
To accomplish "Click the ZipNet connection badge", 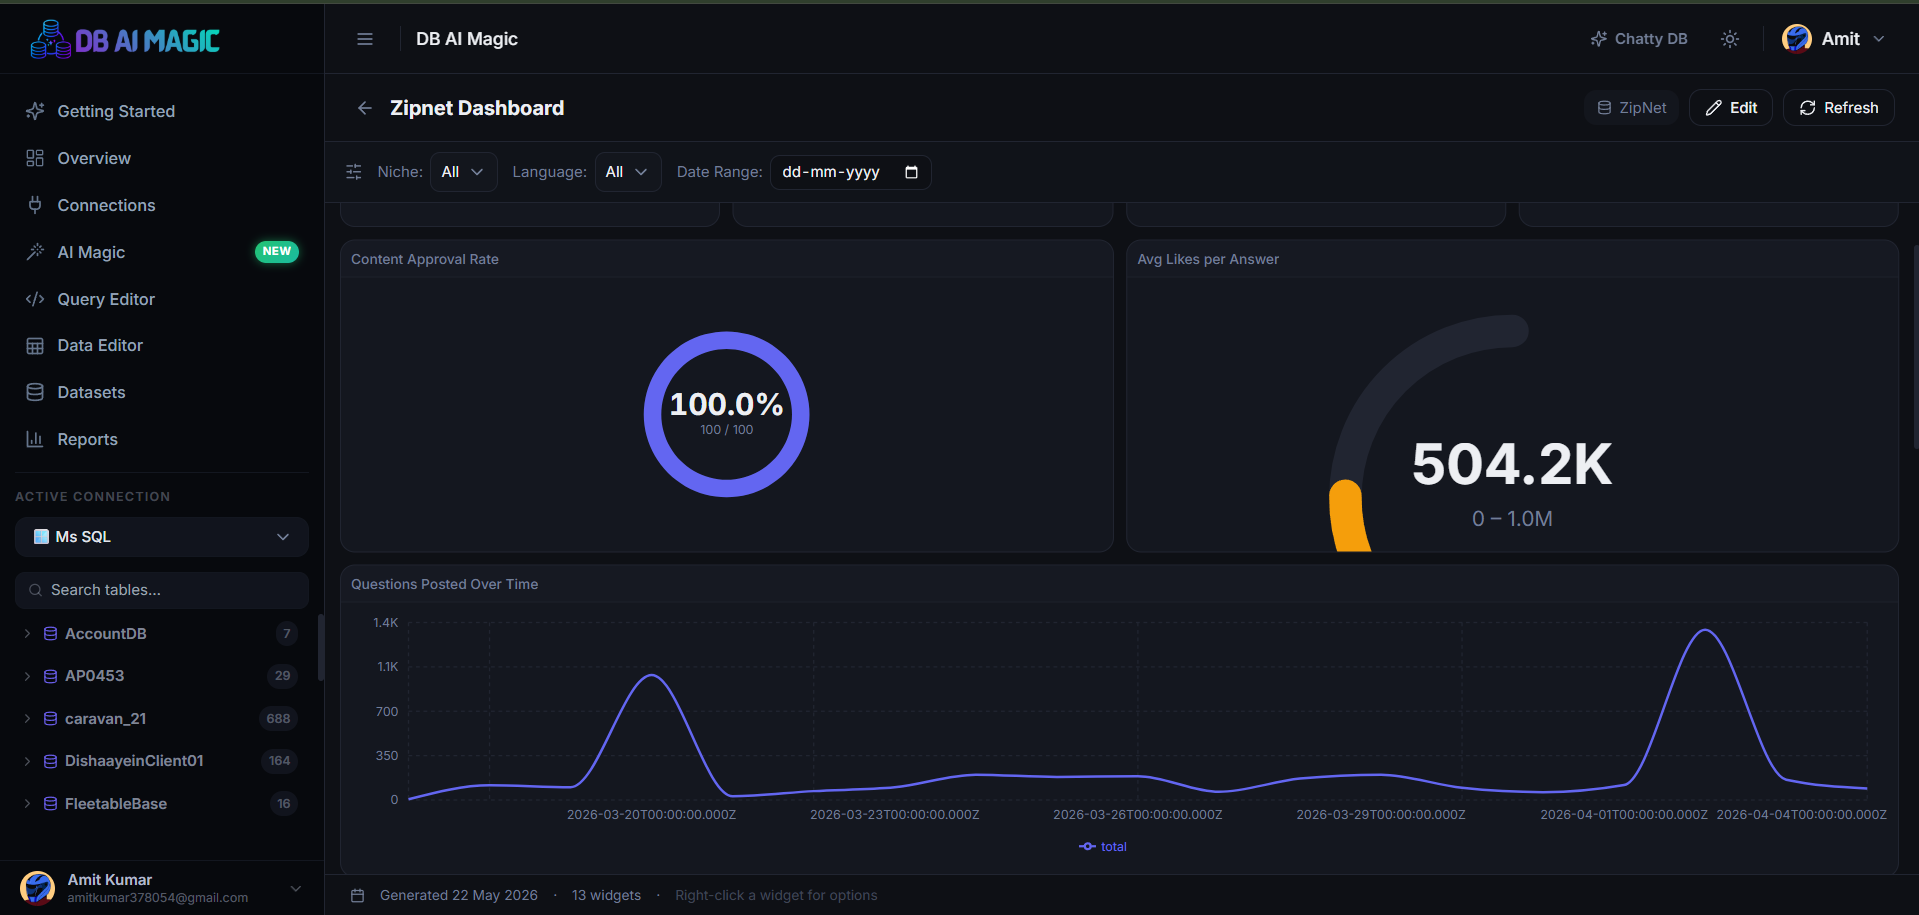I will click(x=1632, y=108).
